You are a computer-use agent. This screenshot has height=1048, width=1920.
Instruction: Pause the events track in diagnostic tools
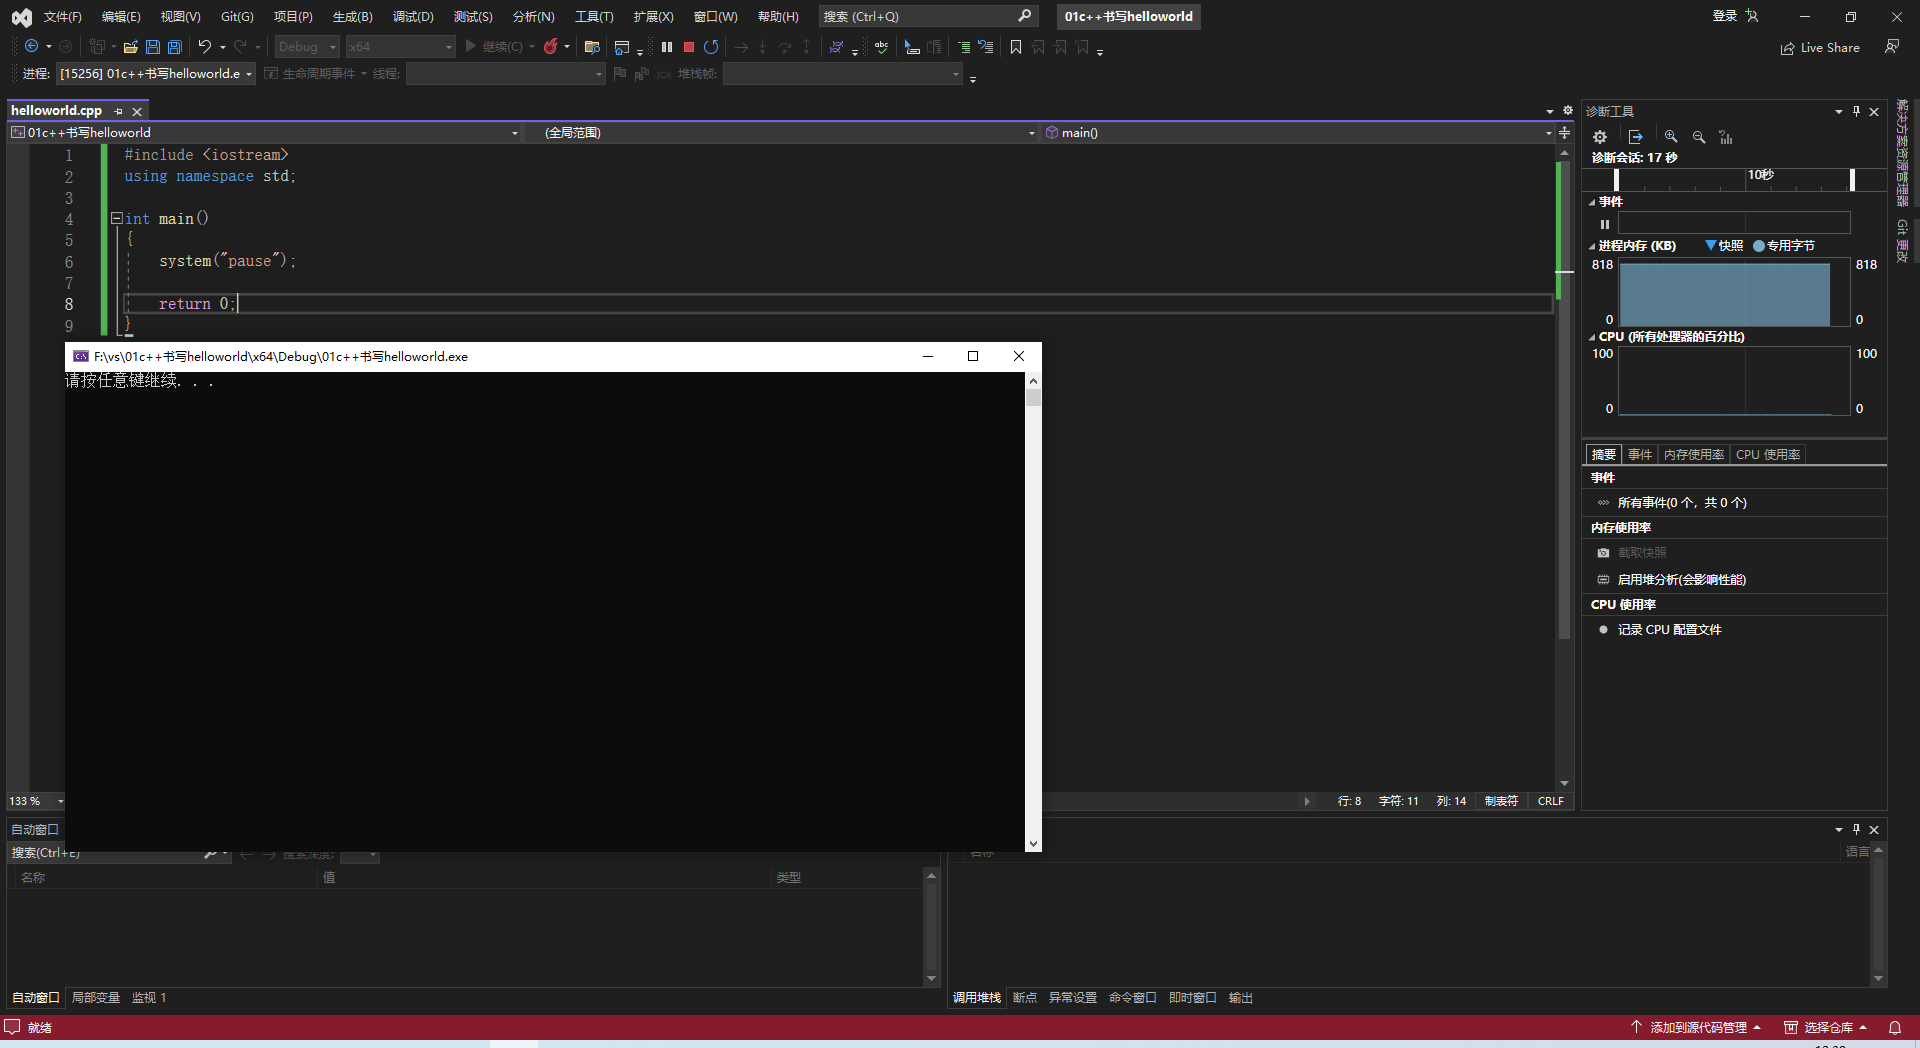(1605, 224)
